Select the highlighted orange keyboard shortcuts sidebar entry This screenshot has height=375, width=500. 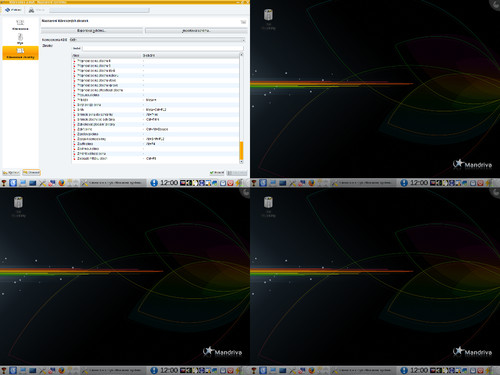20,53
